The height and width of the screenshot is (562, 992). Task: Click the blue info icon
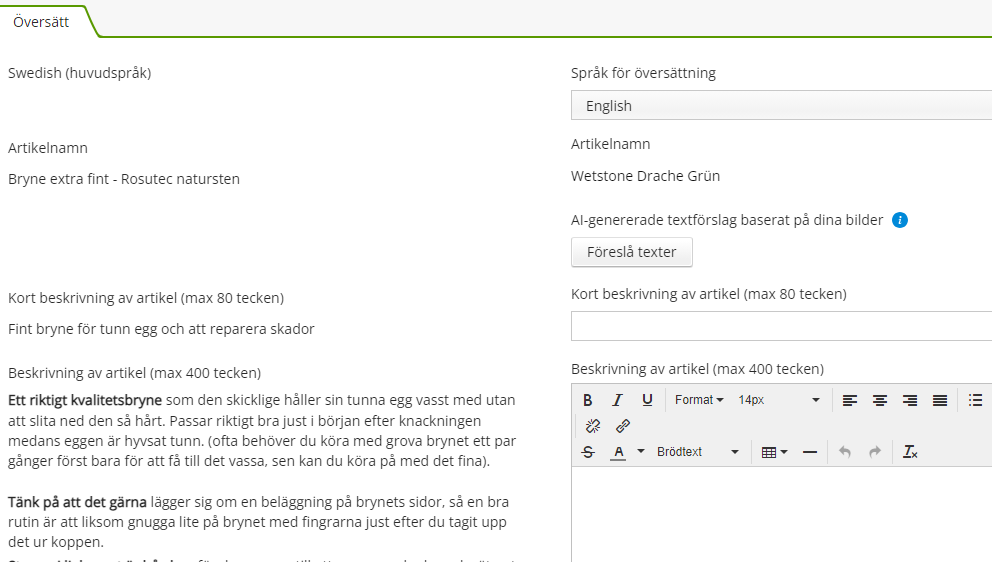pos(900,220)
